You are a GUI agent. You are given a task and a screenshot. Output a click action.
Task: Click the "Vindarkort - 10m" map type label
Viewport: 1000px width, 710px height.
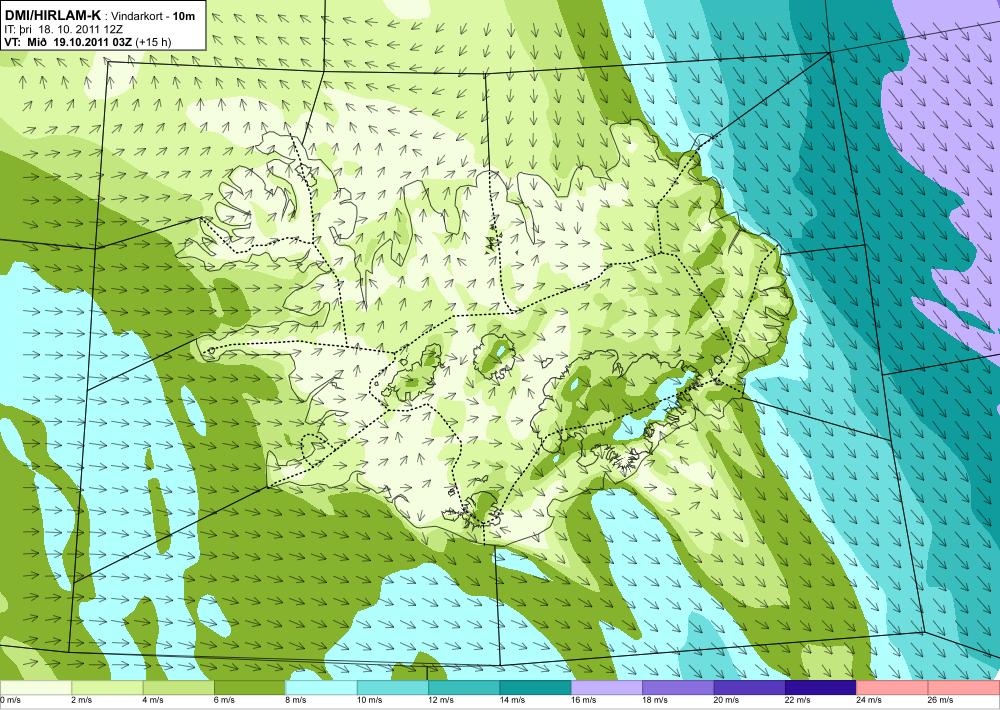click(153, 17)
